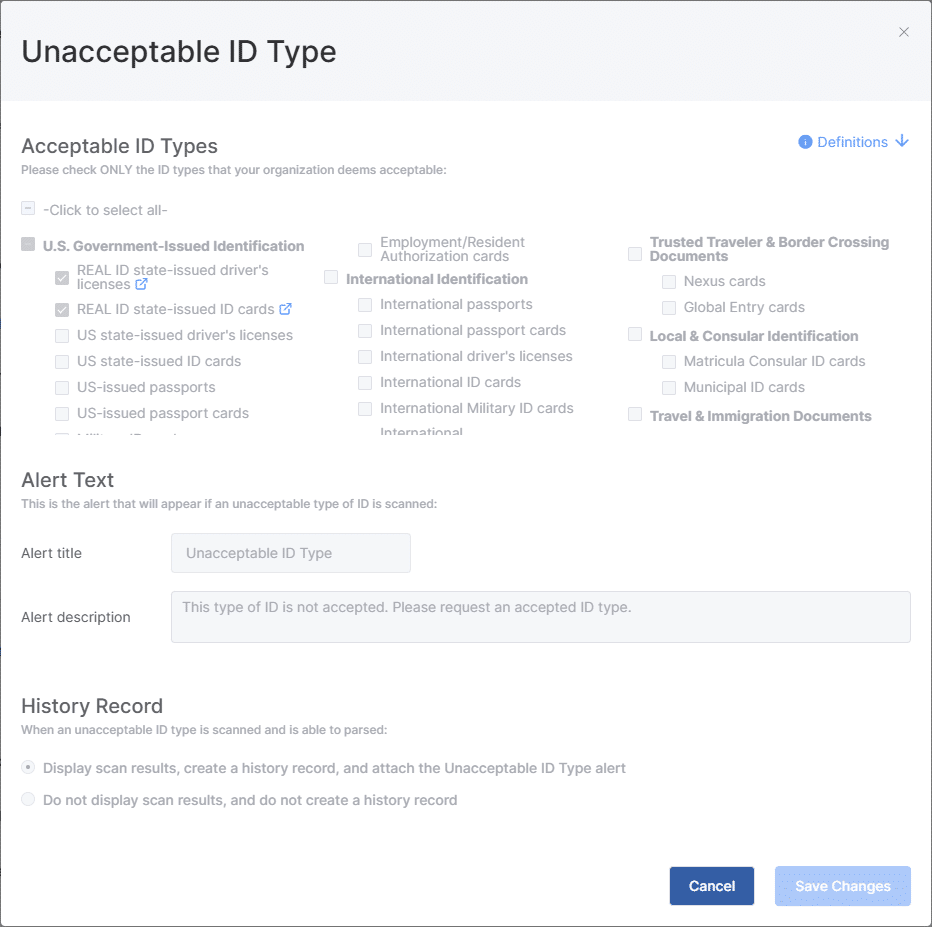Check Matricula Consular ID cards

[669, 362]
